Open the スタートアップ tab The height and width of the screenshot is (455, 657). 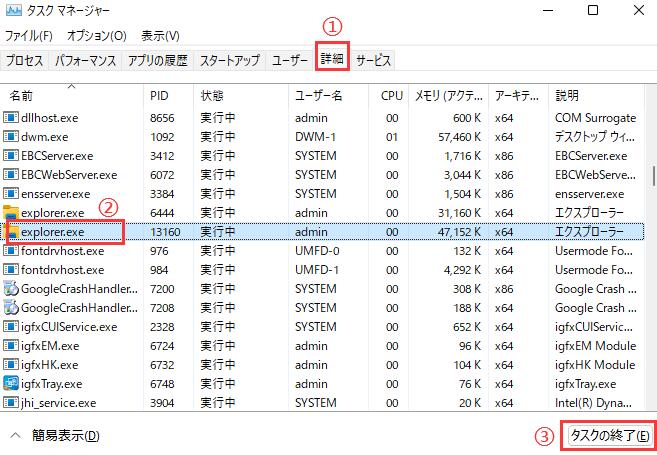click(x=230, y=61)
